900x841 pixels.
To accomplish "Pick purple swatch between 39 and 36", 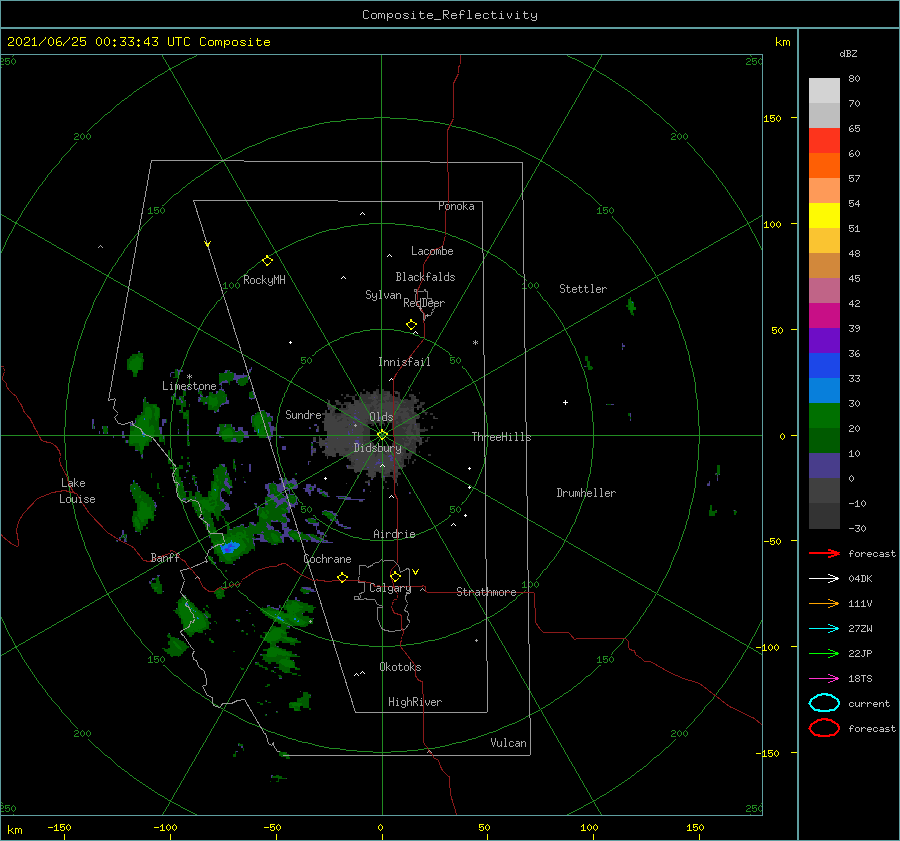I will pos(824,341).
